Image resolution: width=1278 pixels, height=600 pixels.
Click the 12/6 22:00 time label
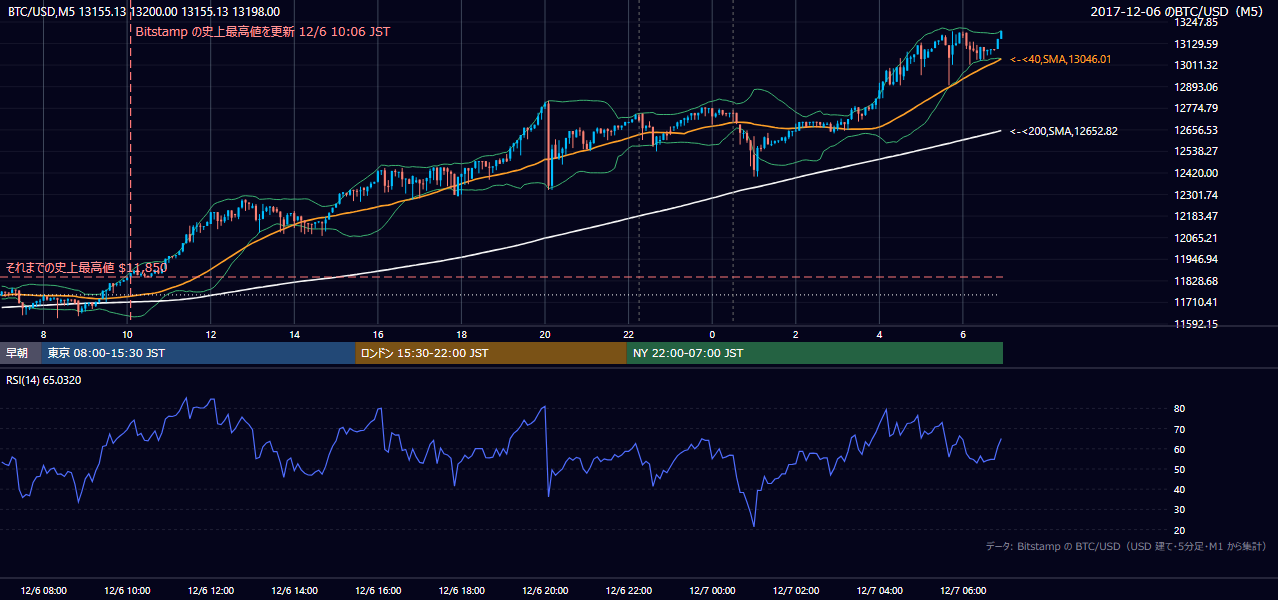pos(628,591)
